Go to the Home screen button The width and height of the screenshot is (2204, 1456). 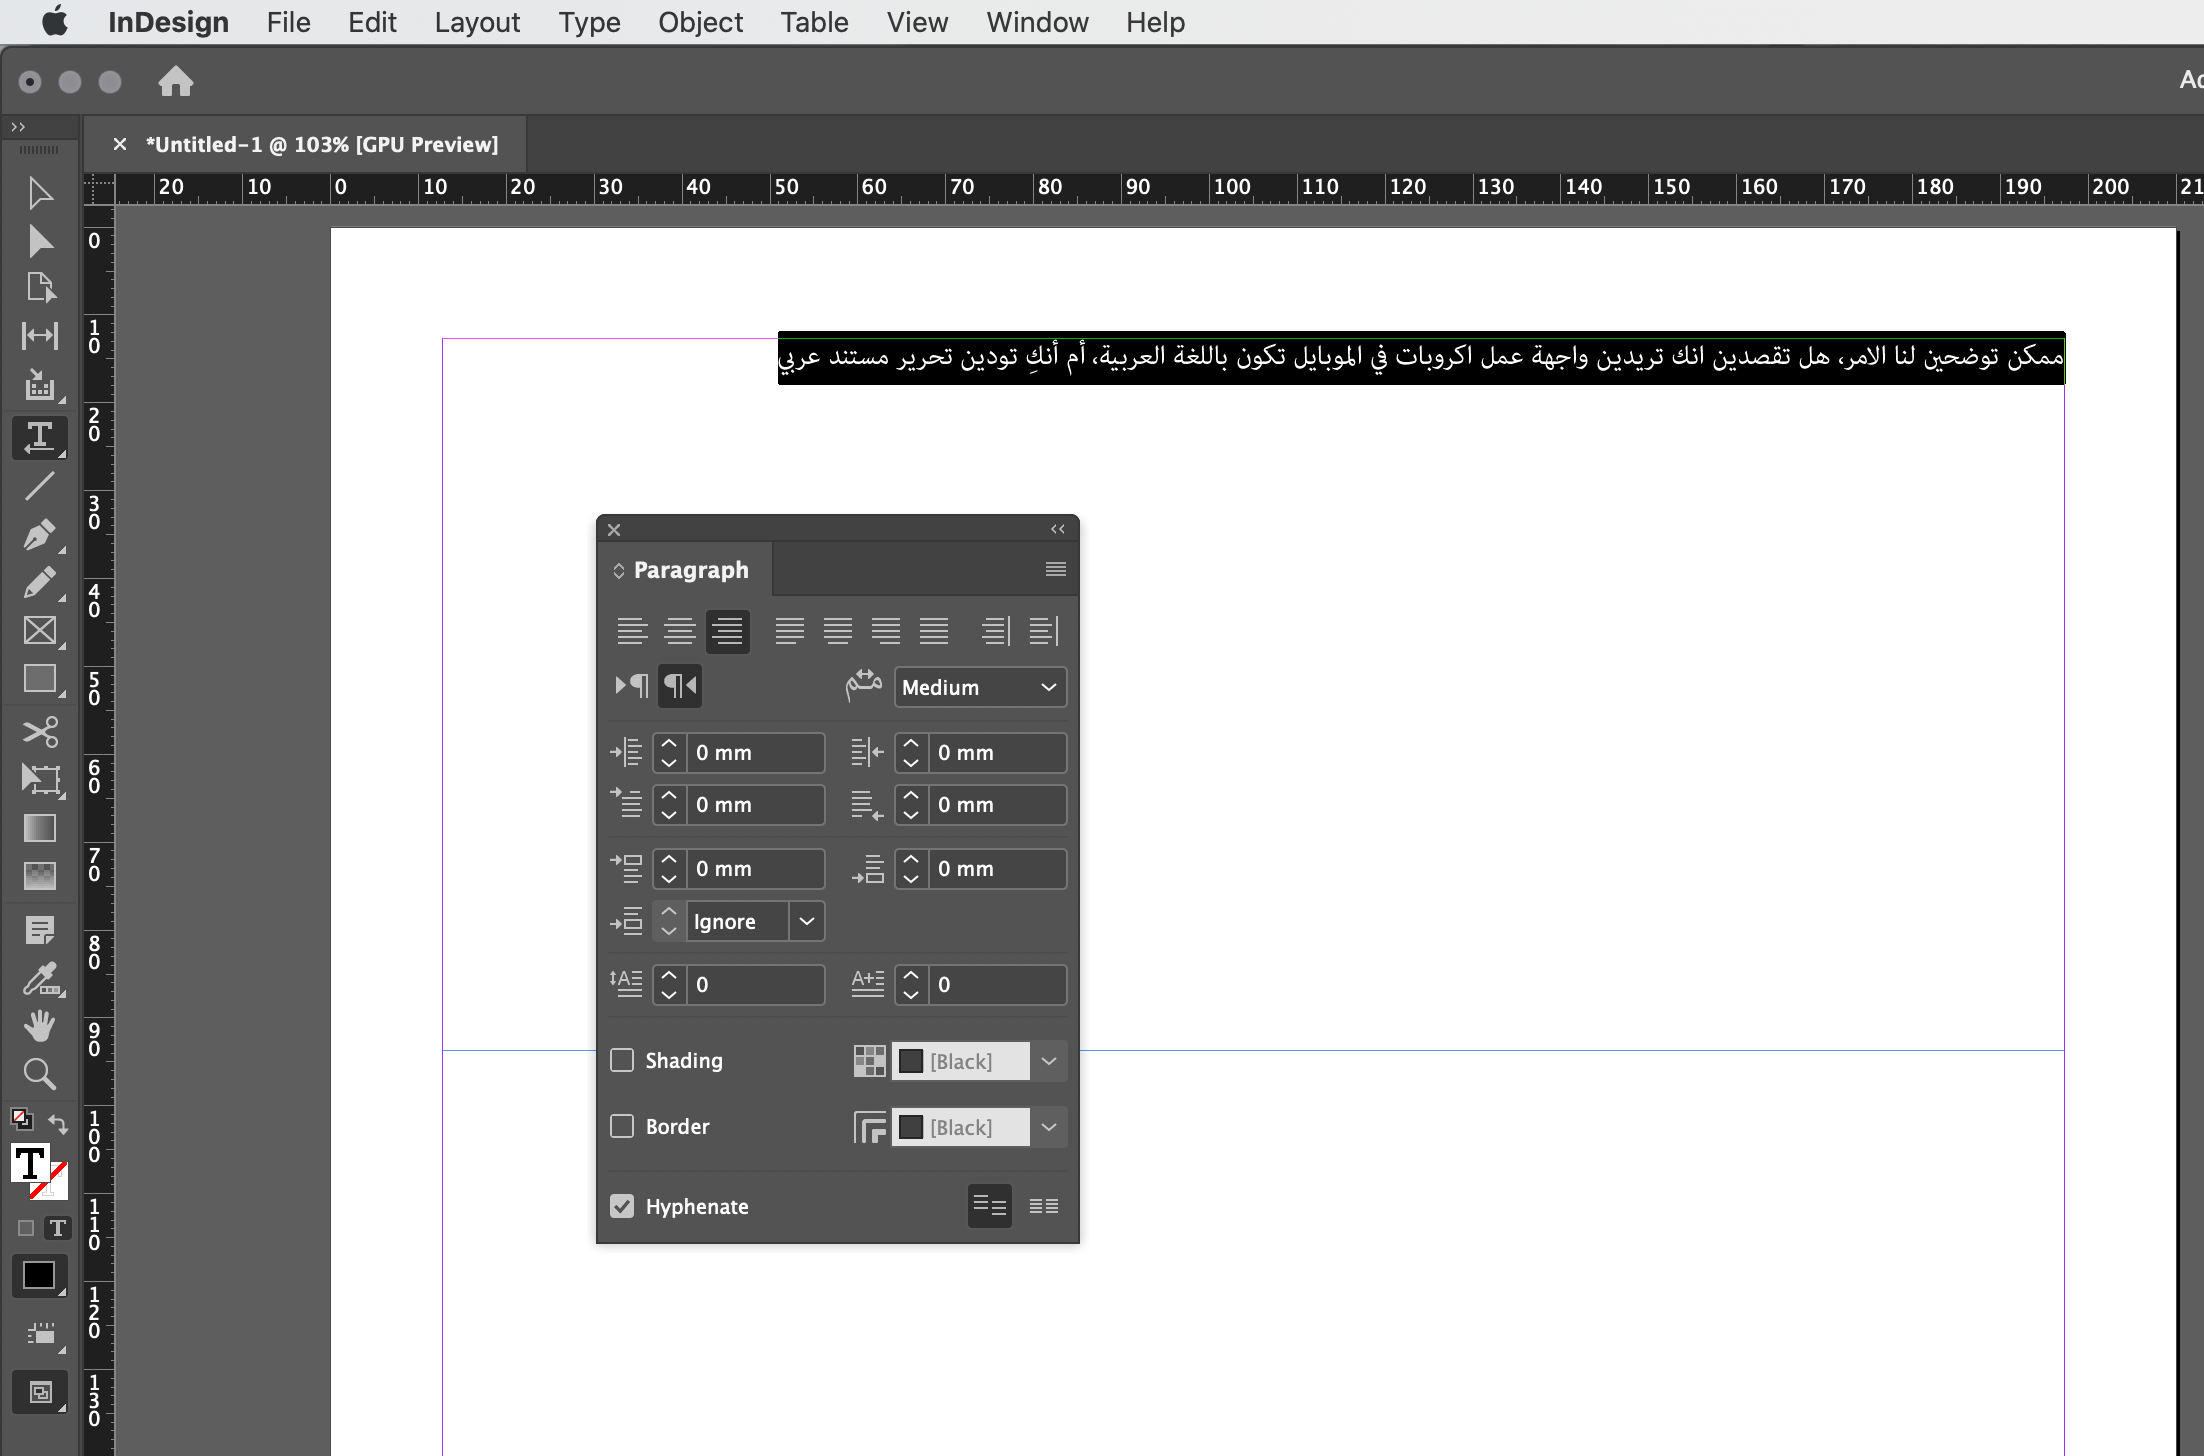[x=176, y=81]
